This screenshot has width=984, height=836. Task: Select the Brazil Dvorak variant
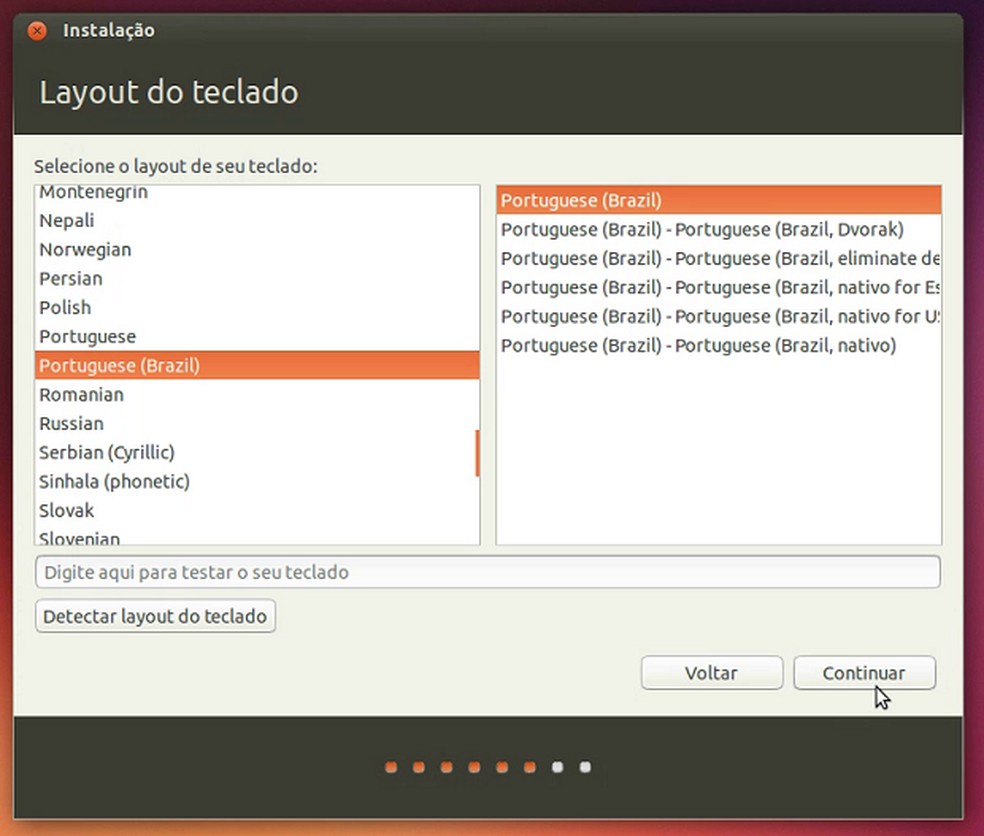pyautogui.click(x=719, y=229)
